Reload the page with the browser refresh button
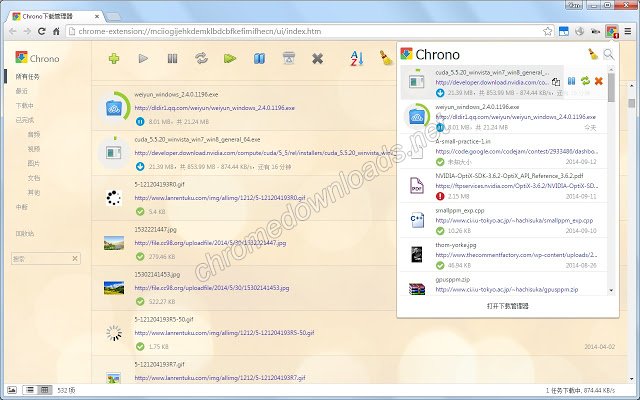640x400 pixels. pyautogui.click(x=42, y=31)
